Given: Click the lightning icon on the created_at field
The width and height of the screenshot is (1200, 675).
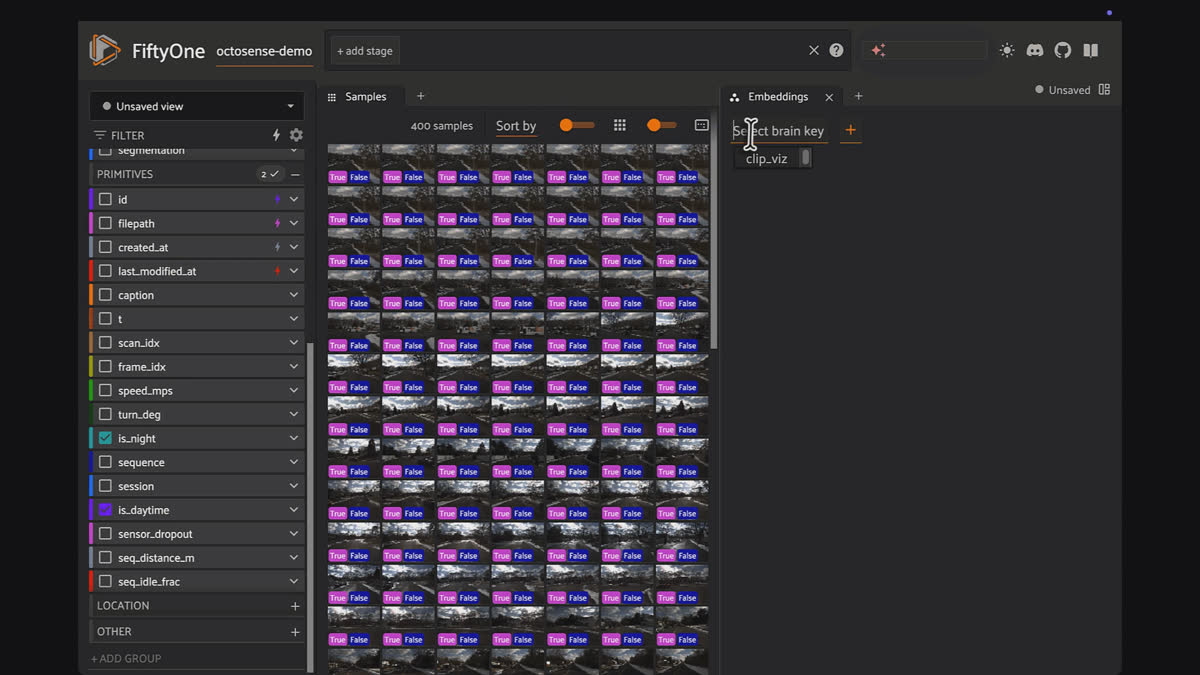Looking at the screenshot, I should (x=277, y=247).
